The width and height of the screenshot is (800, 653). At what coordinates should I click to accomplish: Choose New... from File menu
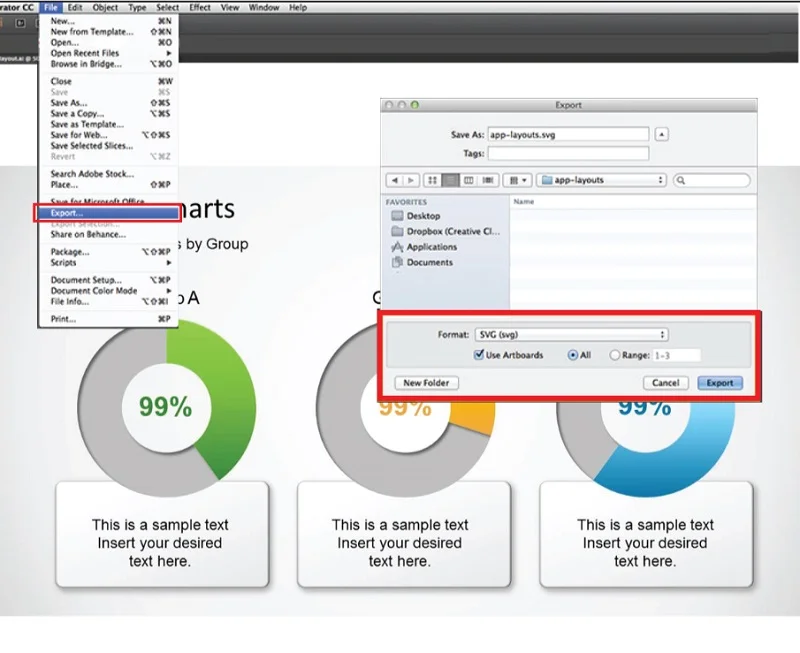coord(108,21)
